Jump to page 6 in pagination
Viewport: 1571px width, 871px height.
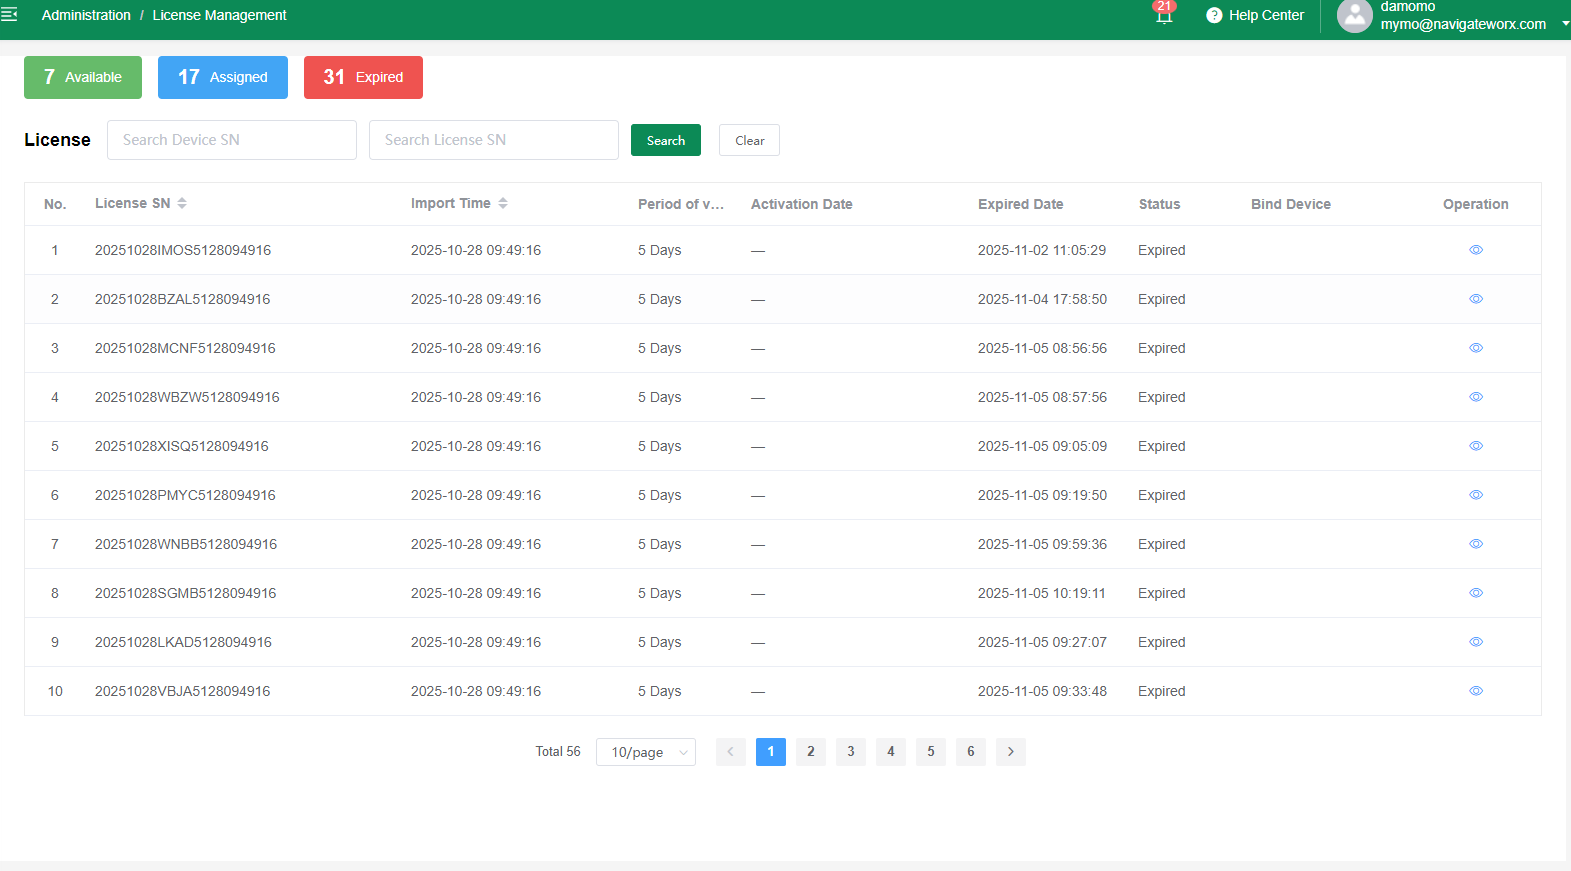971,752
